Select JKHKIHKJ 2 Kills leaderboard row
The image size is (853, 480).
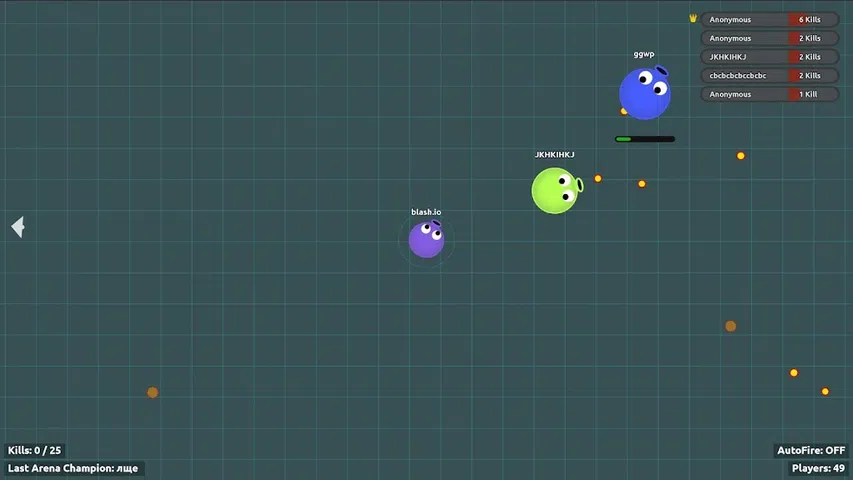(x=768, y=57)
